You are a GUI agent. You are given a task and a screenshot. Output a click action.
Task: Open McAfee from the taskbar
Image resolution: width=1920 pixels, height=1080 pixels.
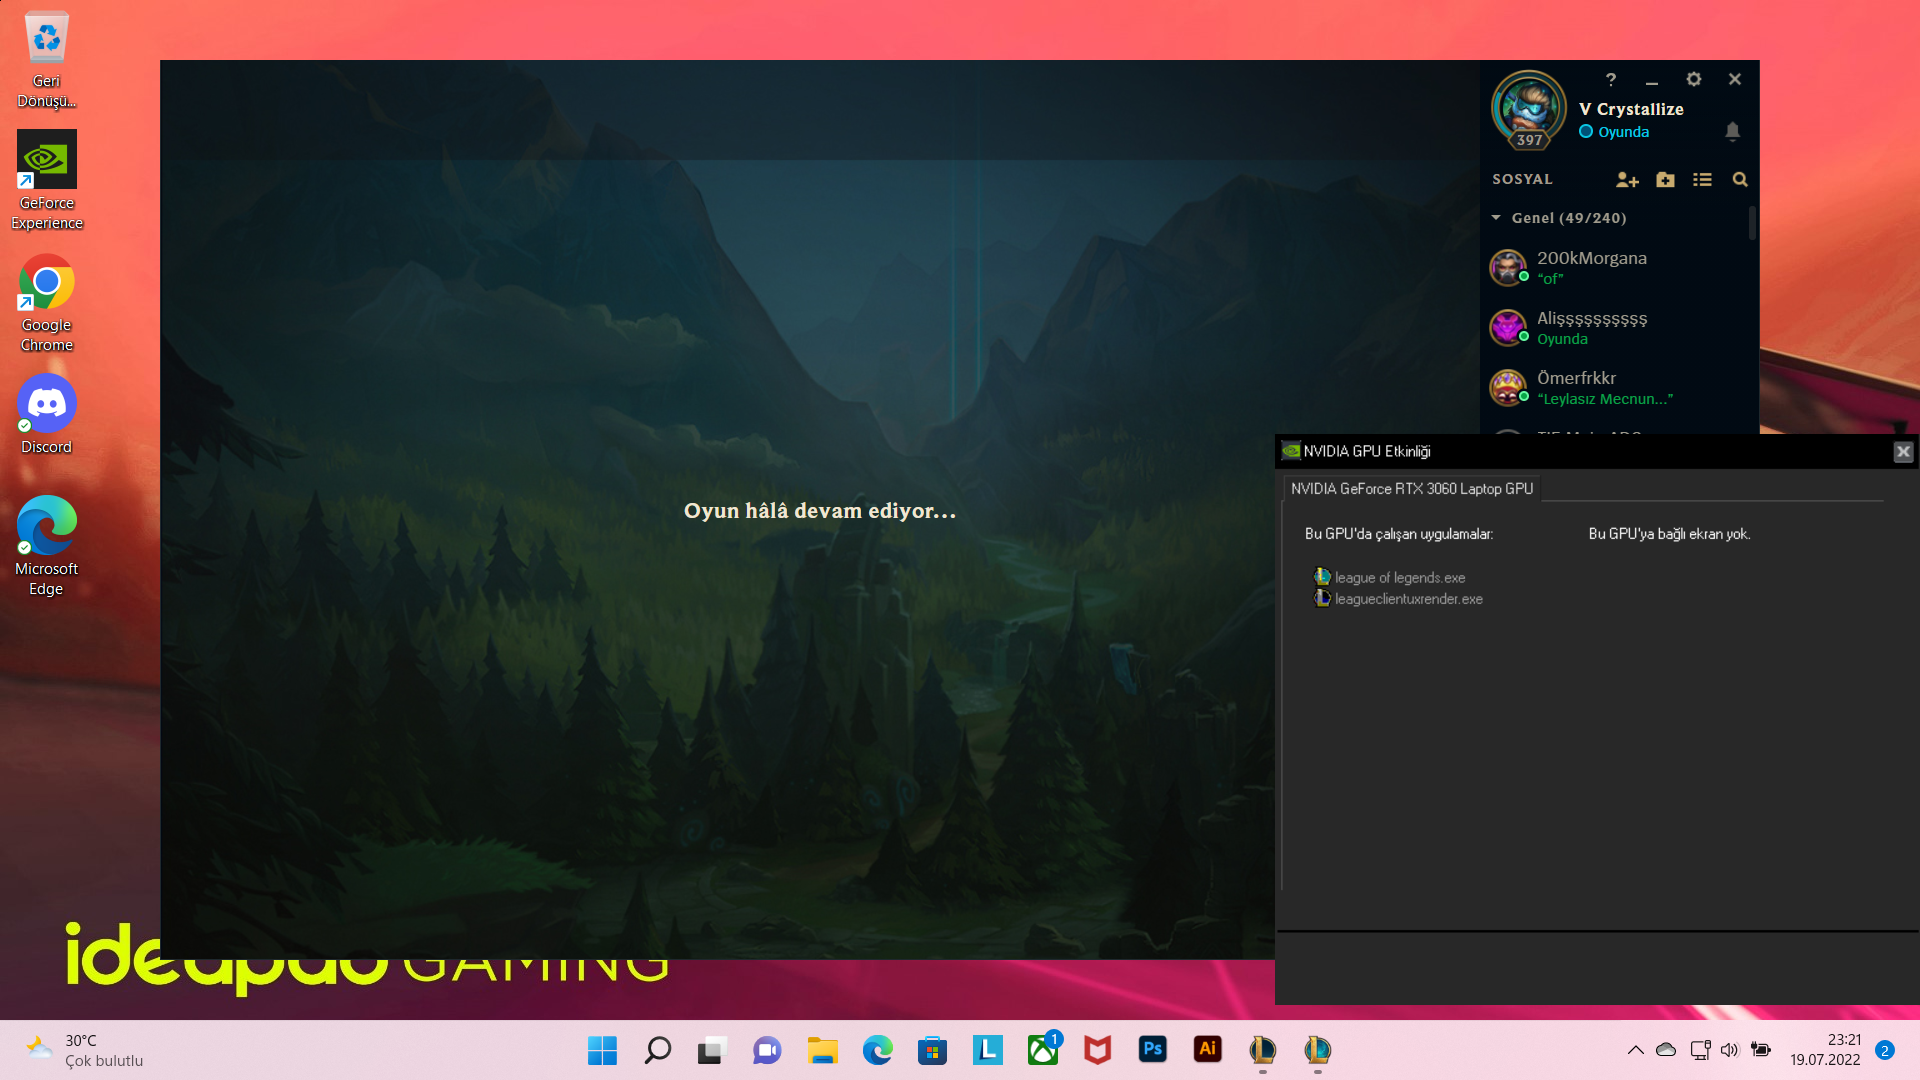tap(1097, 1050)
